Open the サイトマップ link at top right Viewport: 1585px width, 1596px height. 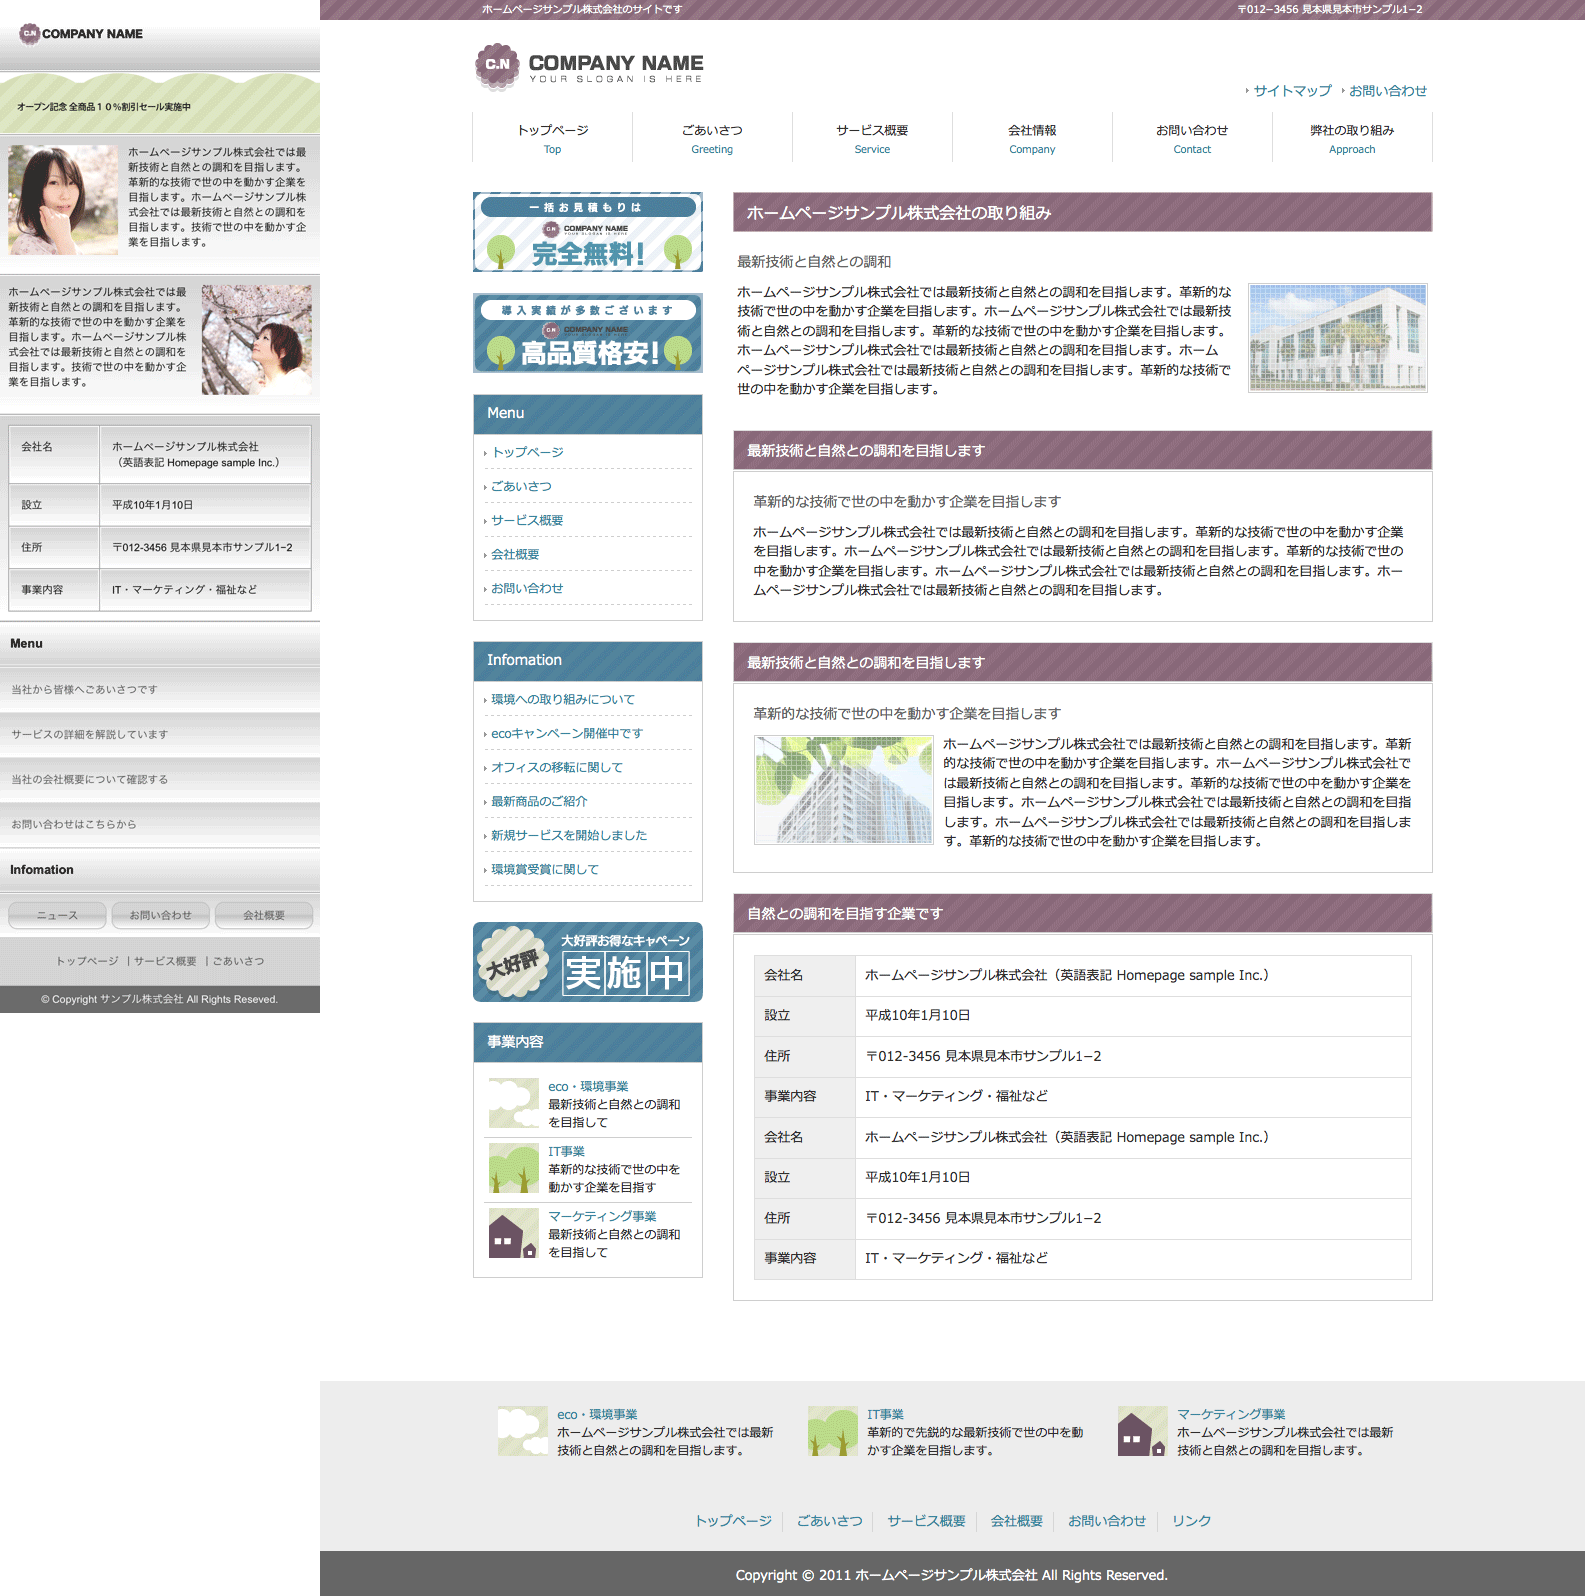point(1292,91)
